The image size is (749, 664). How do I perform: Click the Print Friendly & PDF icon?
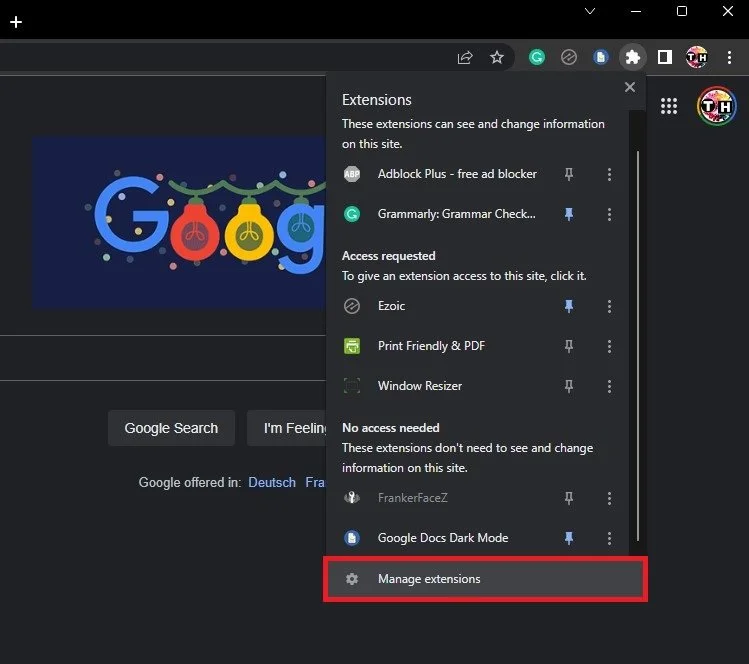pyautogui.click(x=352, y=346)
